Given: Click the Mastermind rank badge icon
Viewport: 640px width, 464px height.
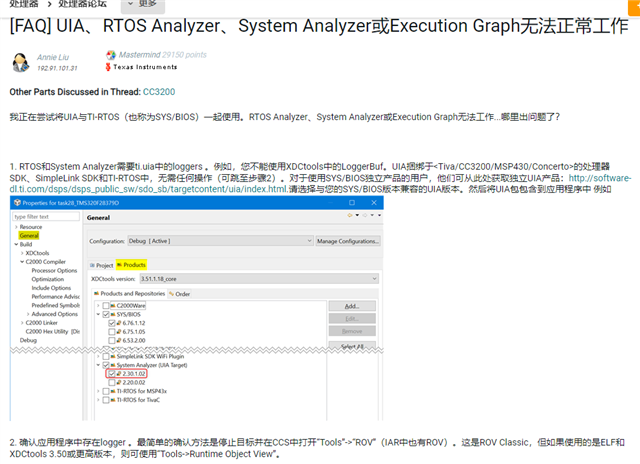Looking at the screenshot, I should [111, 55].
